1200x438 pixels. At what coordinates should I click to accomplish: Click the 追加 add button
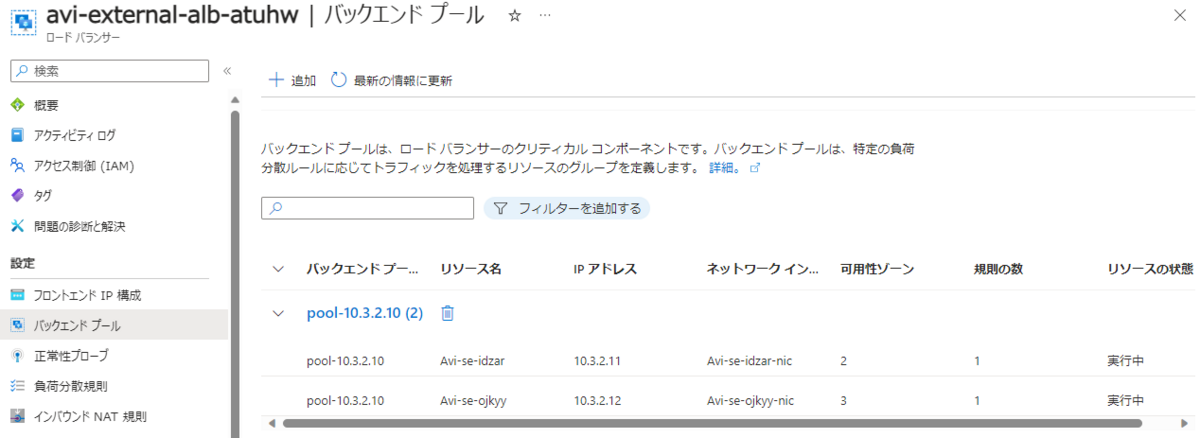point(292,80)
